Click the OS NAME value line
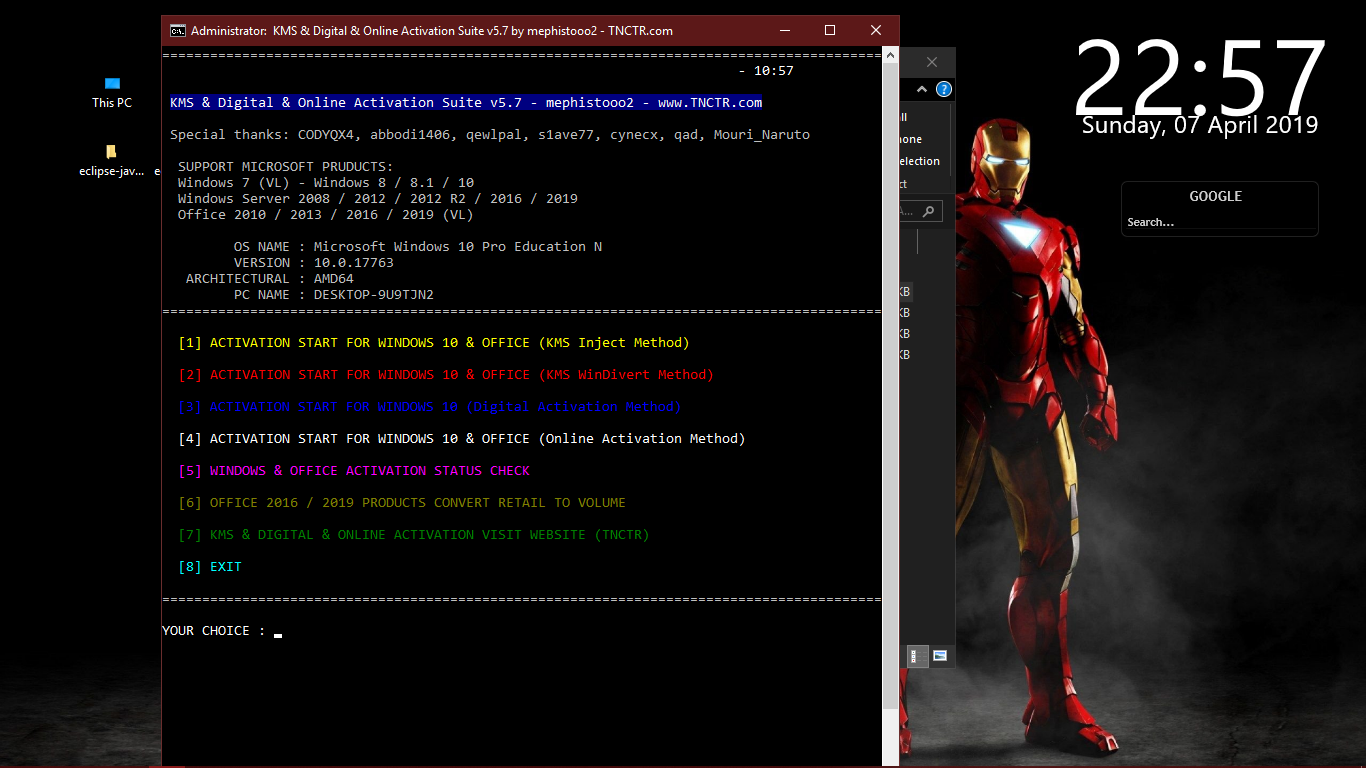1366x768 pixels. coord(418,247)
